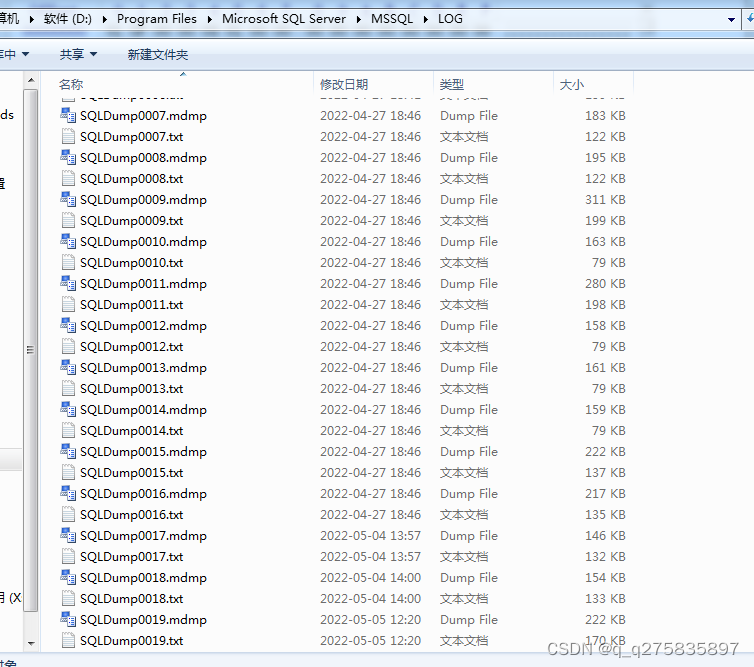754x667 pixels.
Task: Click the 163 KB size value
Action: pos(605,241)
